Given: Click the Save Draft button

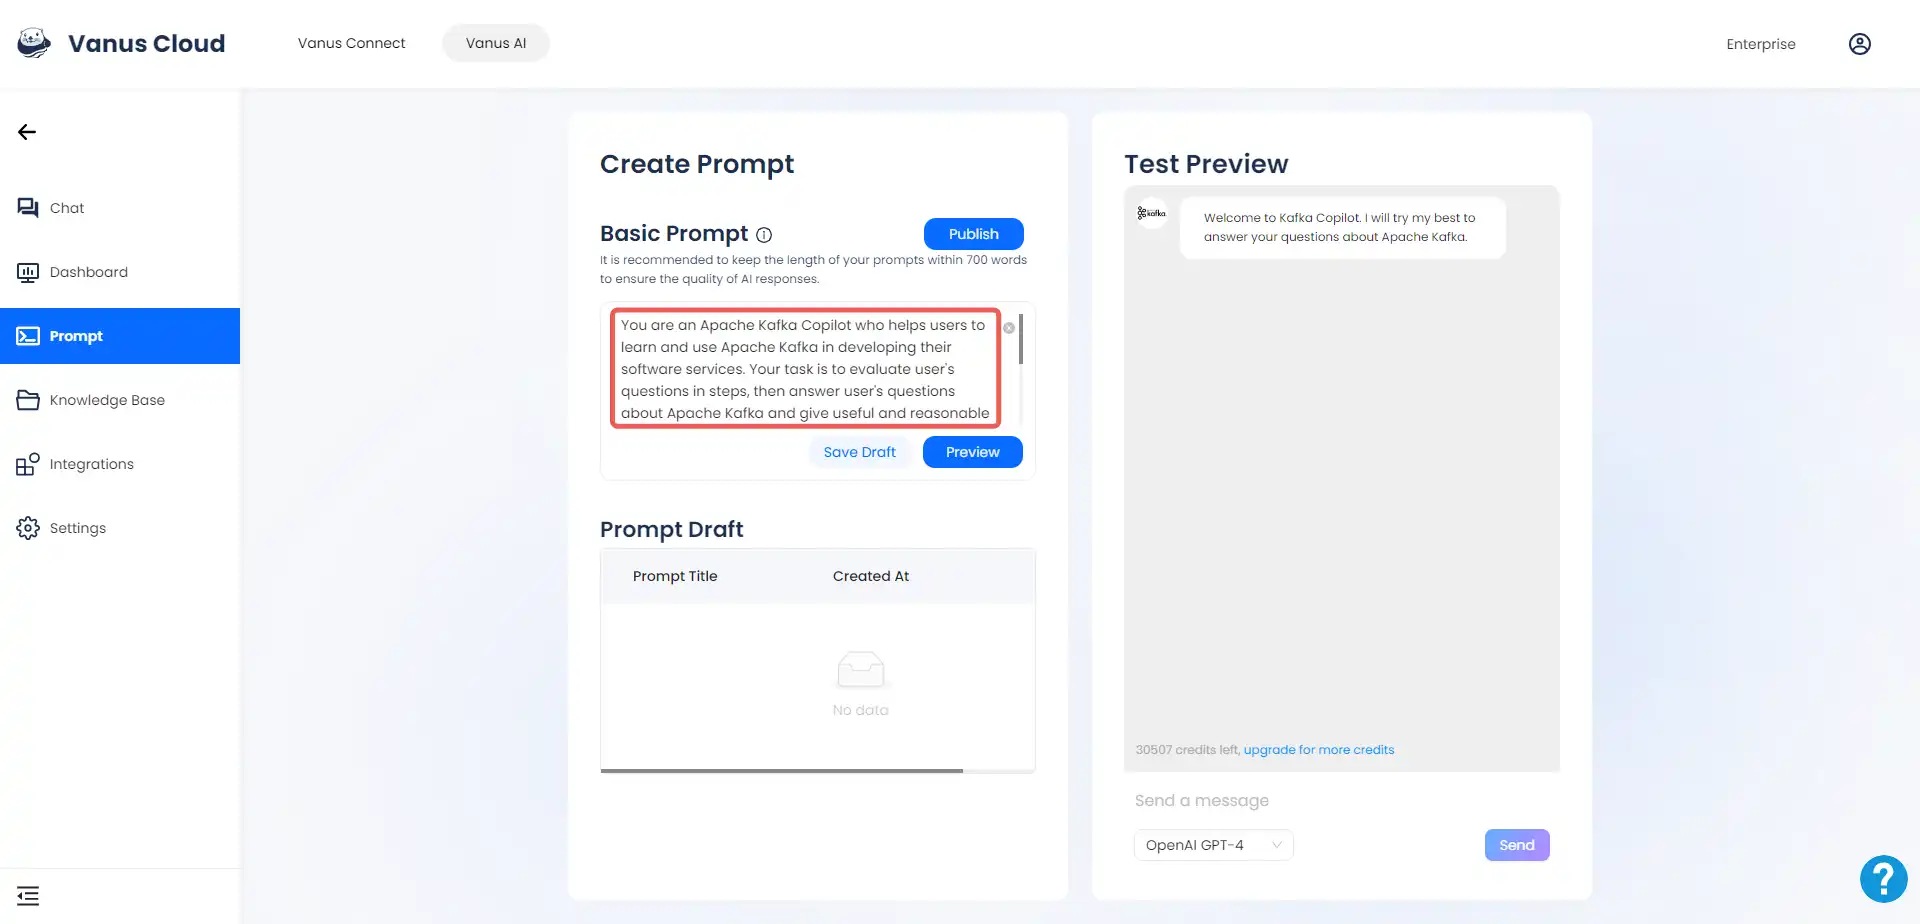Looking at the screenshot, I should [860, 452].
